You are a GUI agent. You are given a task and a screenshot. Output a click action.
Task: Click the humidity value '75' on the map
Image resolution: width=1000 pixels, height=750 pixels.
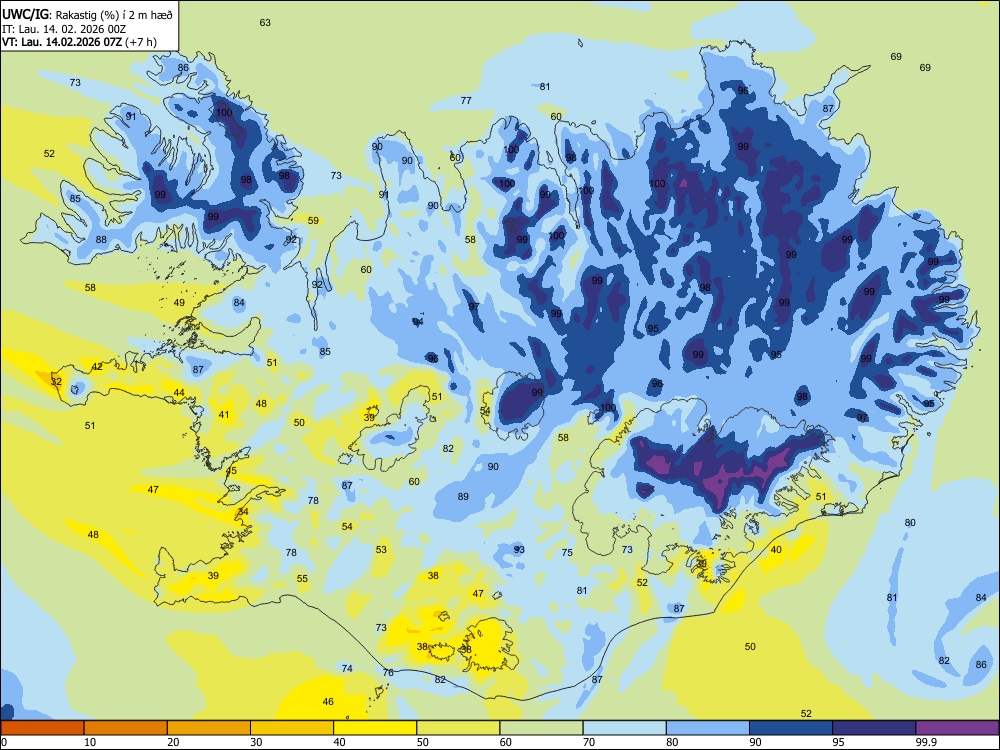click(567, 552)
